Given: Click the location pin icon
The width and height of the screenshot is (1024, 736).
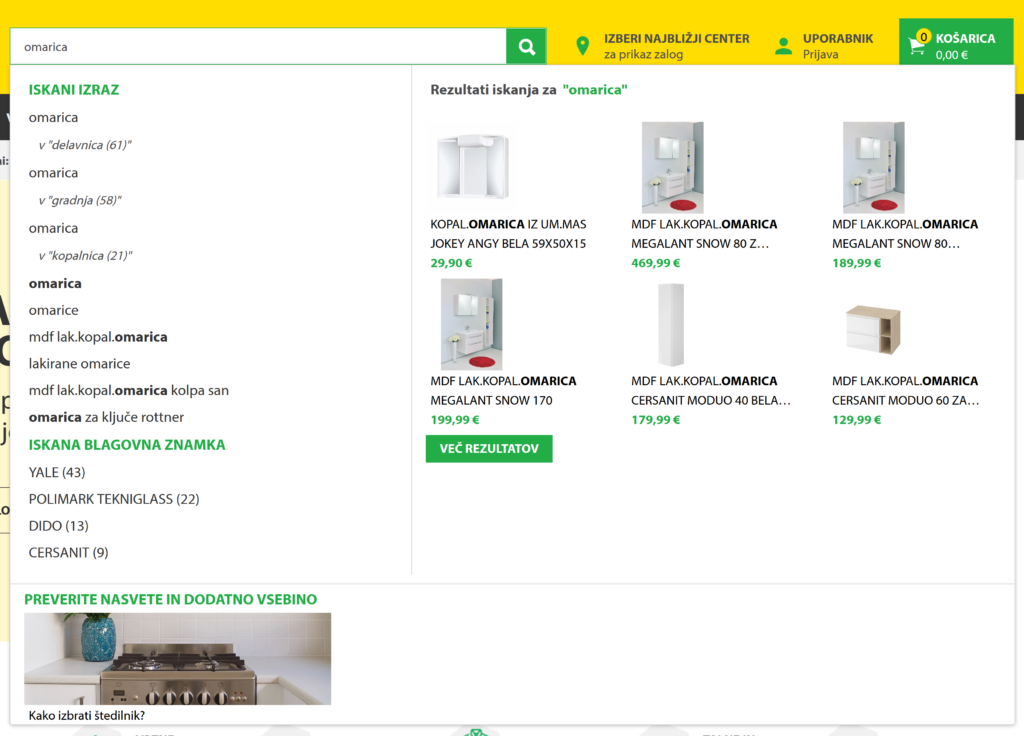Looking at the screenshot, I should point(583,46).
